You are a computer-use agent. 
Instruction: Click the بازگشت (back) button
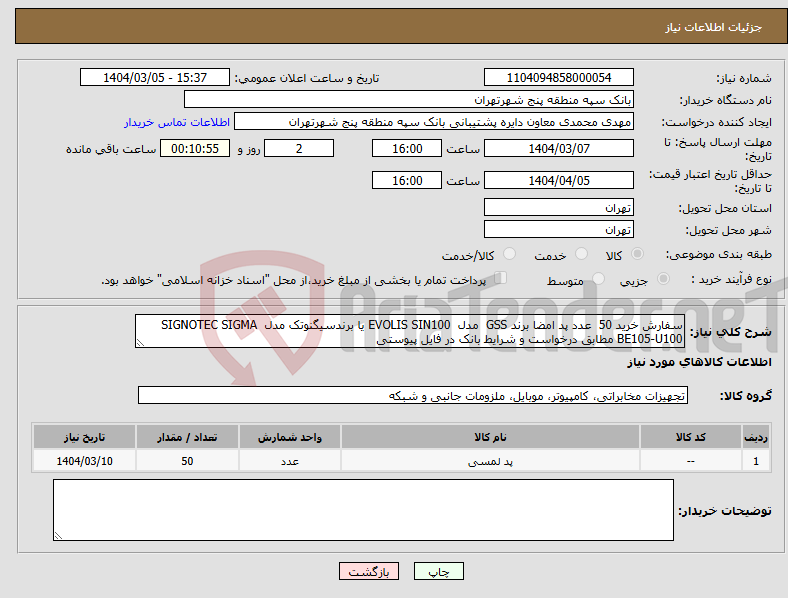click(369, 571)
